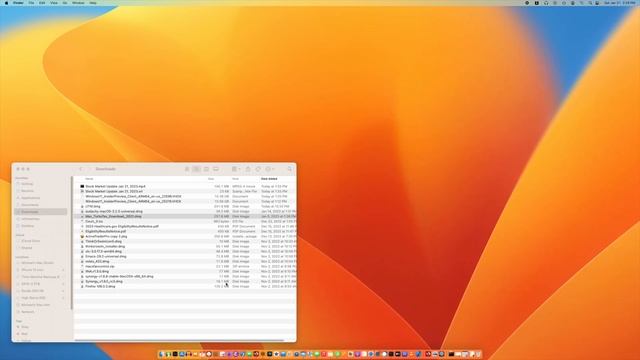Screen dimensions: 640x360
Task: Select ActiveTraderPro copy 2.pkg
Action: (106, 236)
